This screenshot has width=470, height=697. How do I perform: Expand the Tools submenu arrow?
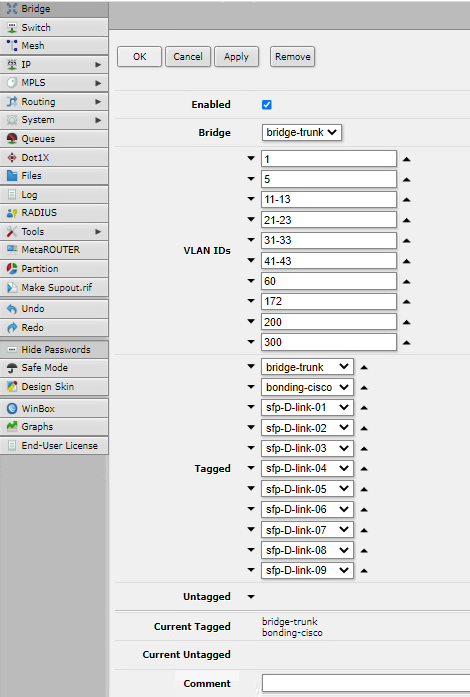pos(98,232)
